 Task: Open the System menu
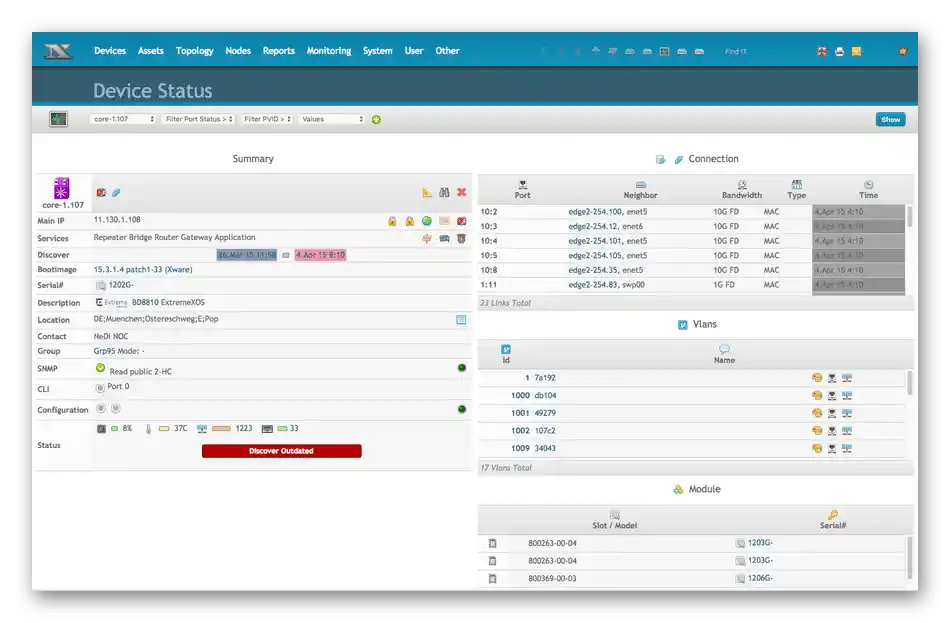[x=377, y=51]
